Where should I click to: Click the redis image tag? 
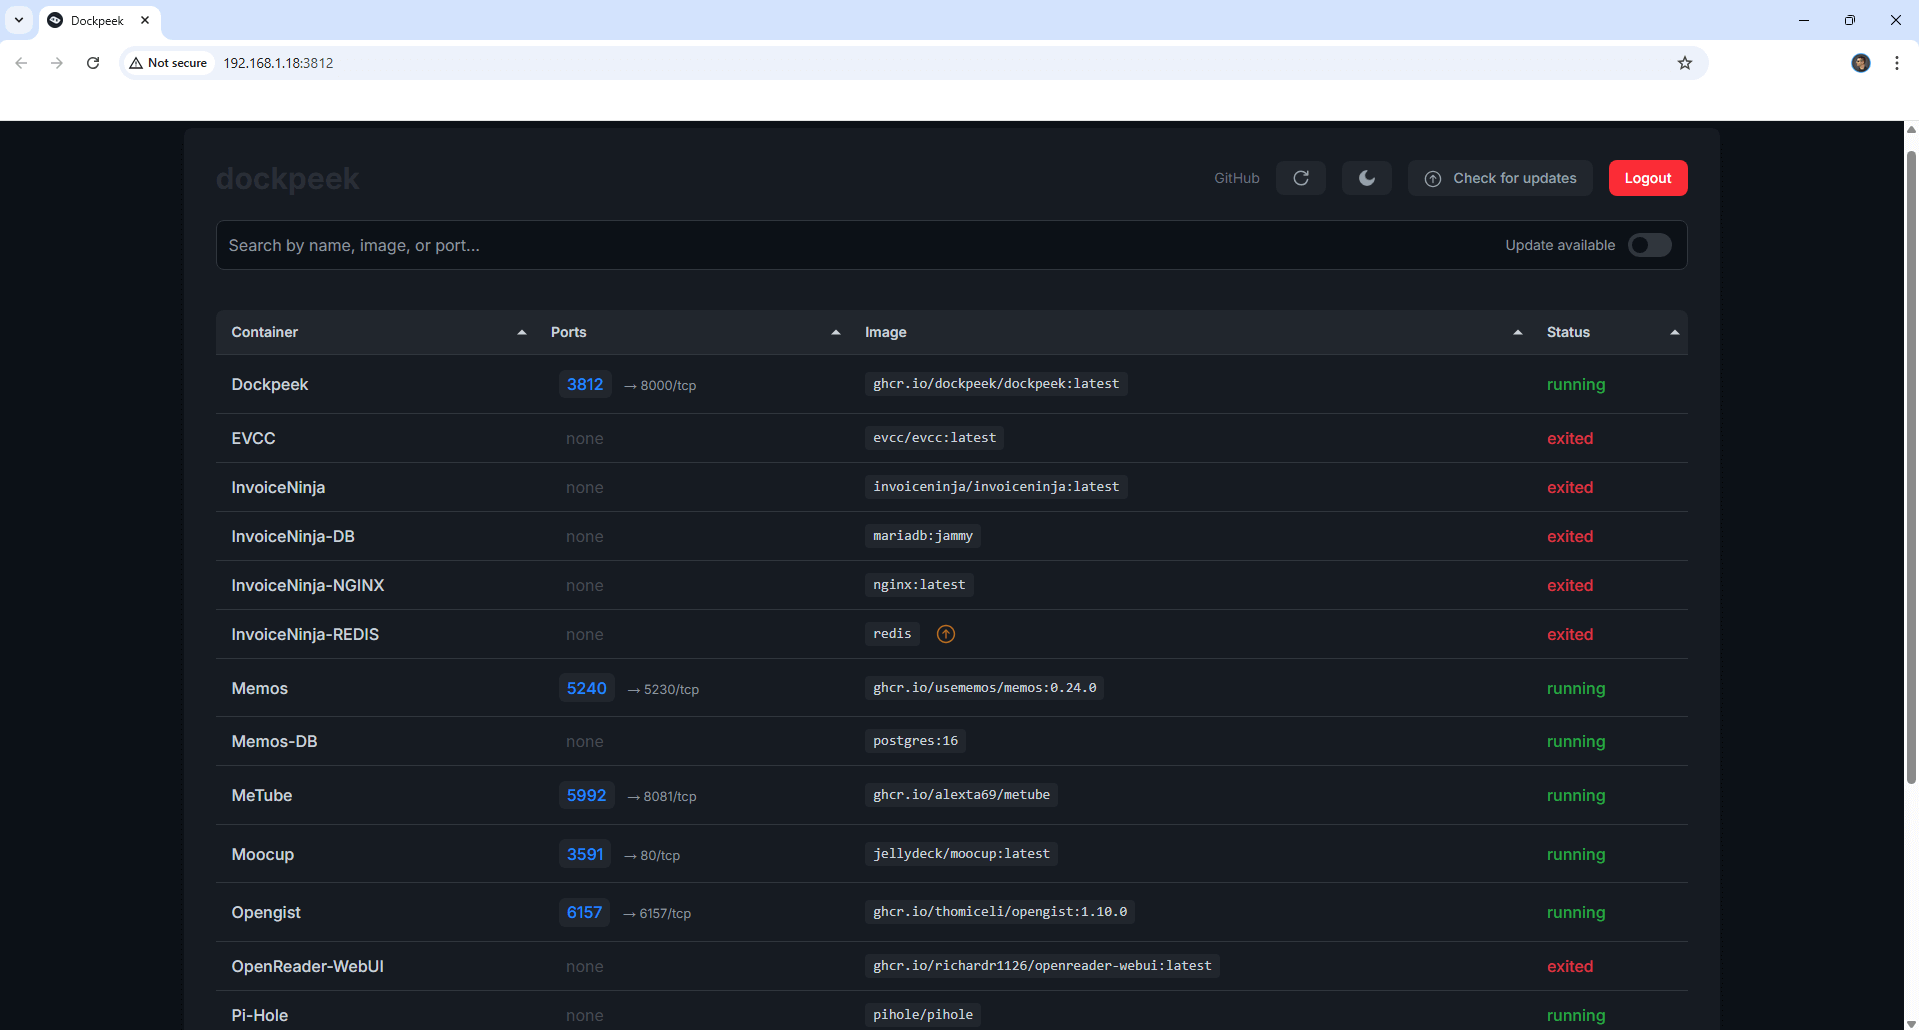[892, 634]
